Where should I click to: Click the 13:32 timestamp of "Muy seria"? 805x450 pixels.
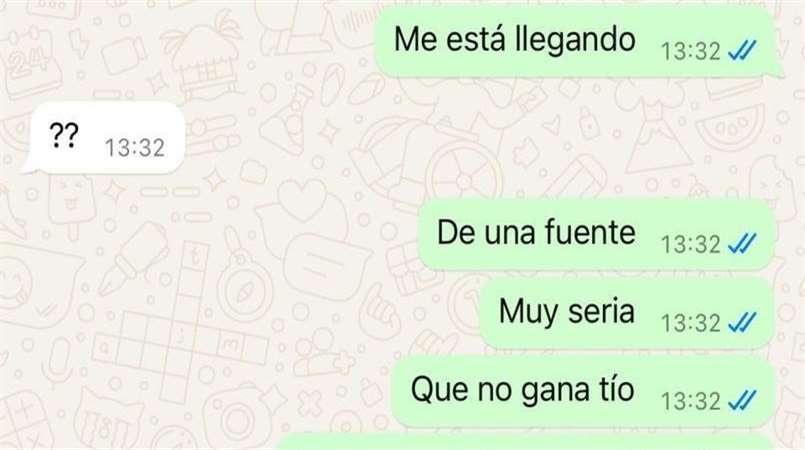click(691, 323)
